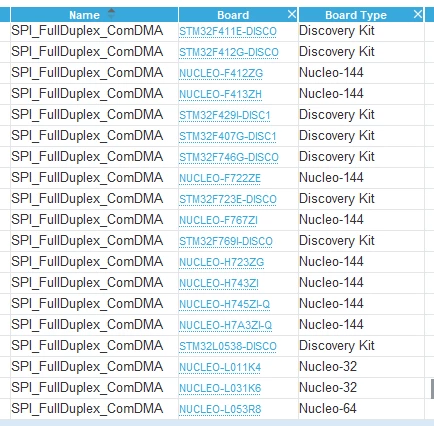Open the NUCLEO-F413ZH board link
Screen dimensions: 434x426
click(220, 94)
